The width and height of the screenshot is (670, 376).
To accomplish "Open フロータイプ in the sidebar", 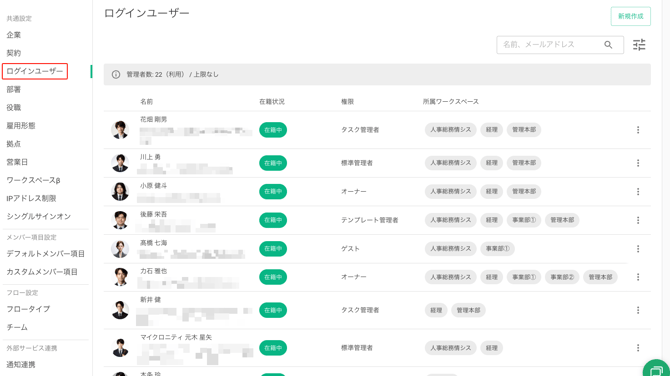I will click(28, 308).
